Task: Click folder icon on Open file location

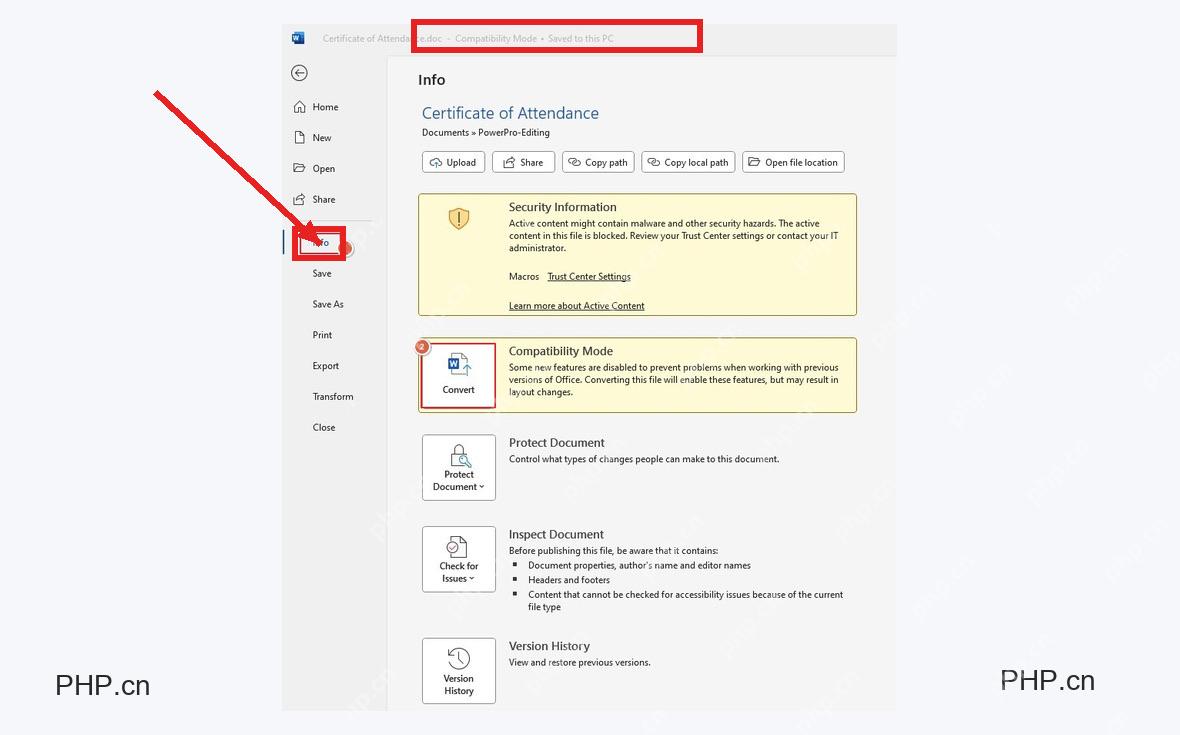Action: click(x=754, y=162)
